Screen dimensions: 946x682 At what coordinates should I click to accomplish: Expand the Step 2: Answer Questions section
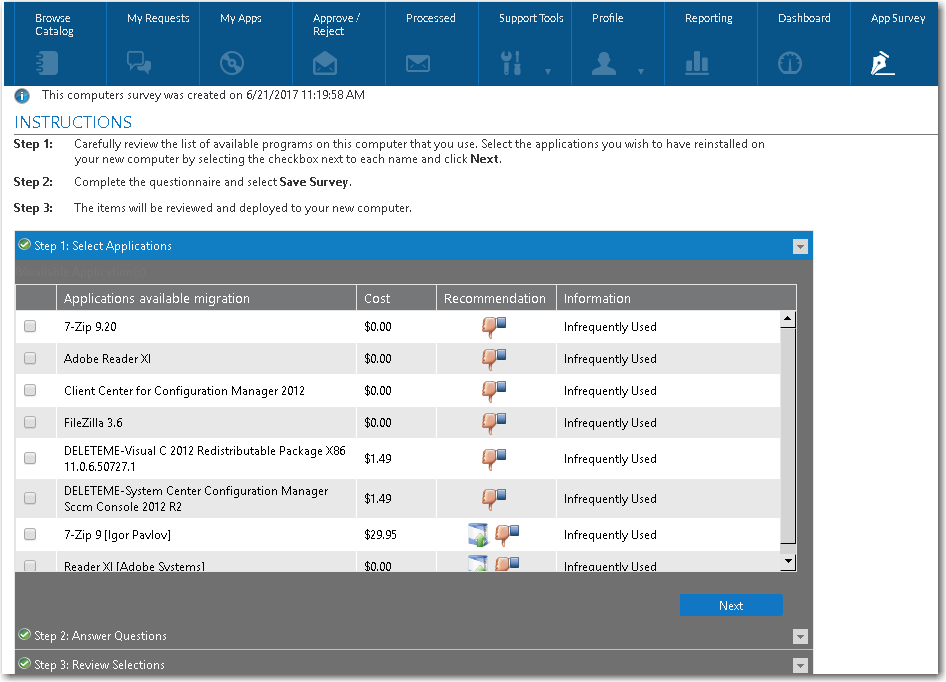100,636
